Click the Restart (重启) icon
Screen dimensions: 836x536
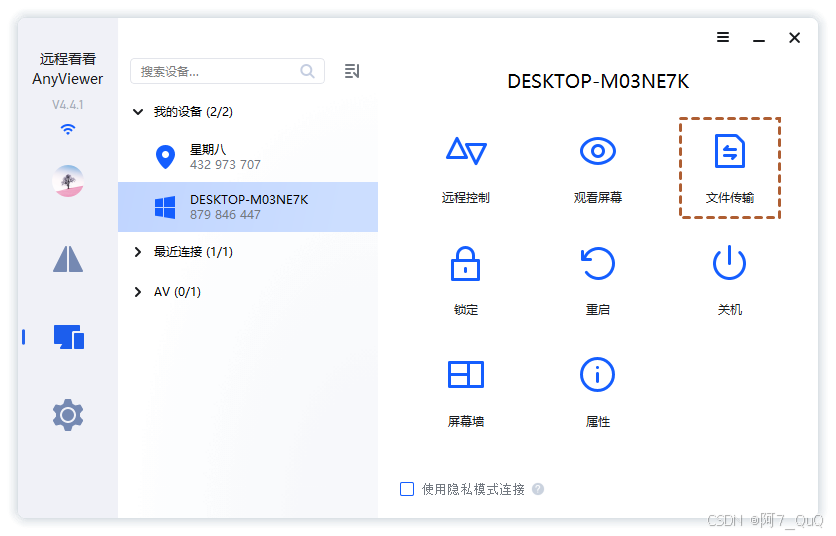(x=598, y=263)
